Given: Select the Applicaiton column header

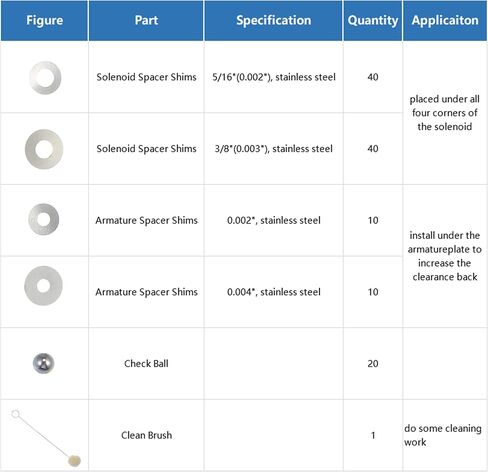Looking at the screenshot, I should 445,20.
